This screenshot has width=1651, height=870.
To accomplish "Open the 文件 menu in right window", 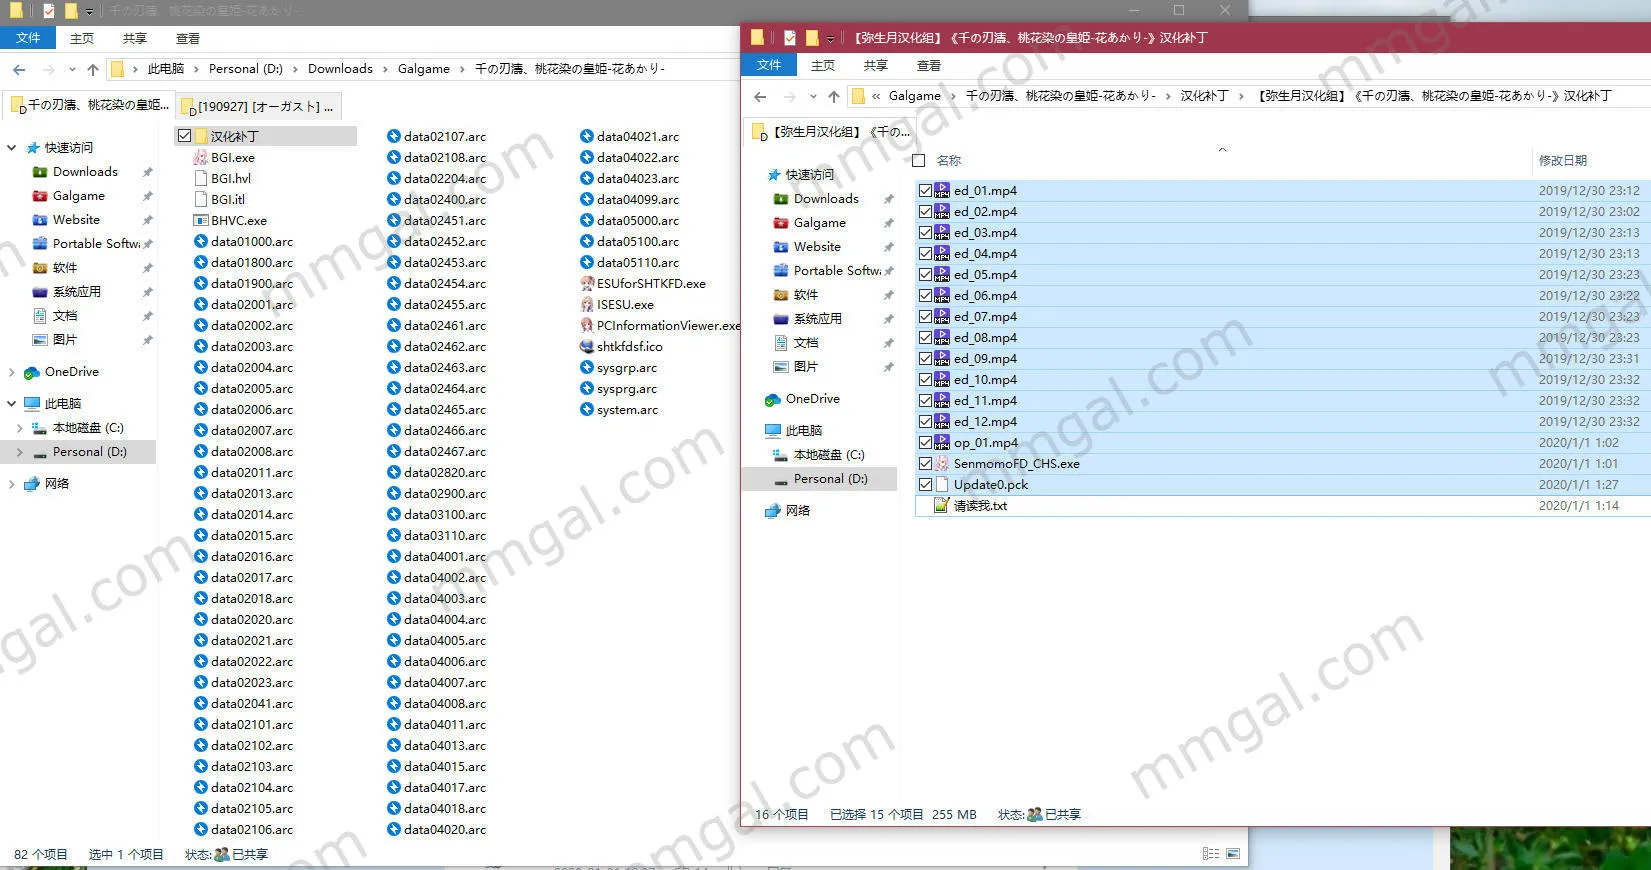I will tap(768, 65).
